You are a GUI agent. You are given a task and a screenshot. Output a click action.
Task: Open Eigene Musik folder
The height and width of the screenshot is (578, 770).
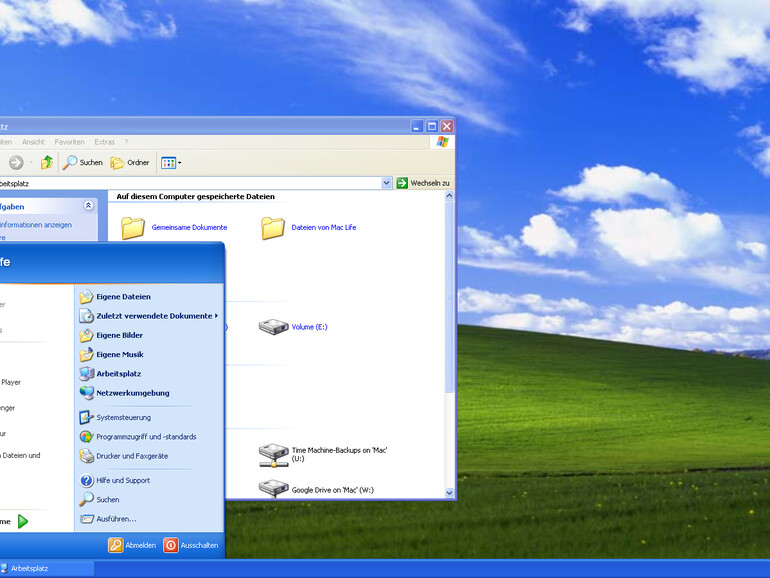[111, 355]
